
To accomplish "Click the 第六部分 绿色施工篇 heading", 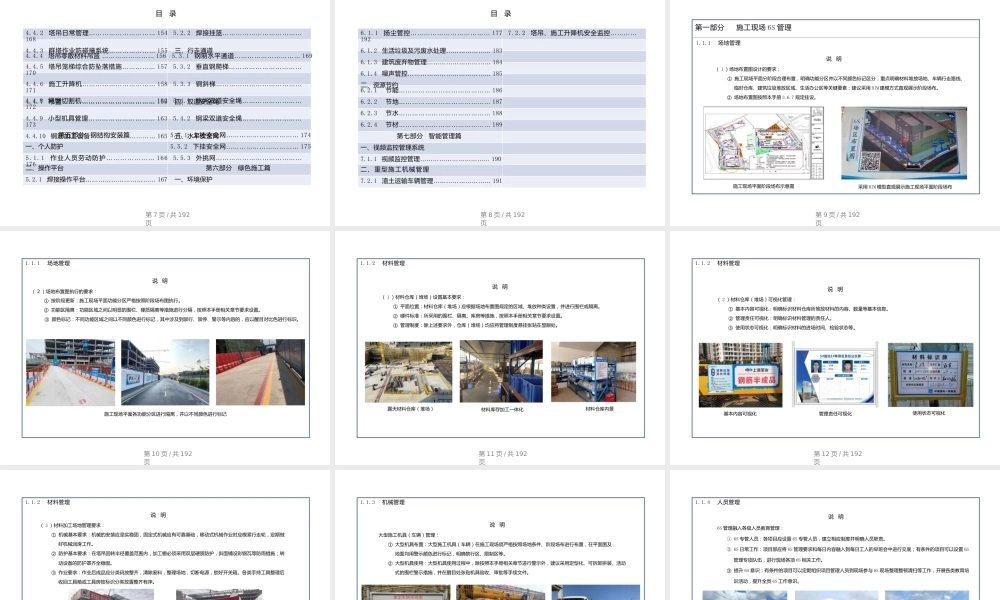I will click(x=238, y=168).
